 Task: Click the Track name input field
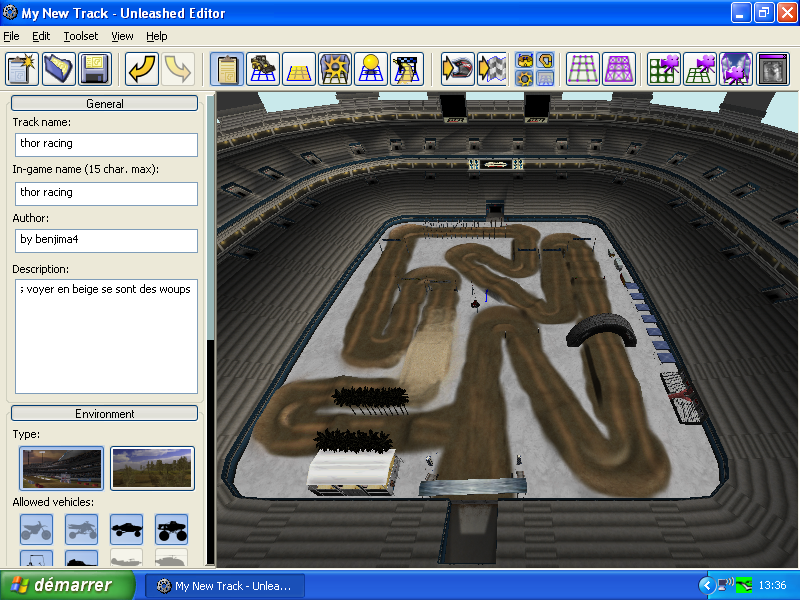(x=105, y=144)
